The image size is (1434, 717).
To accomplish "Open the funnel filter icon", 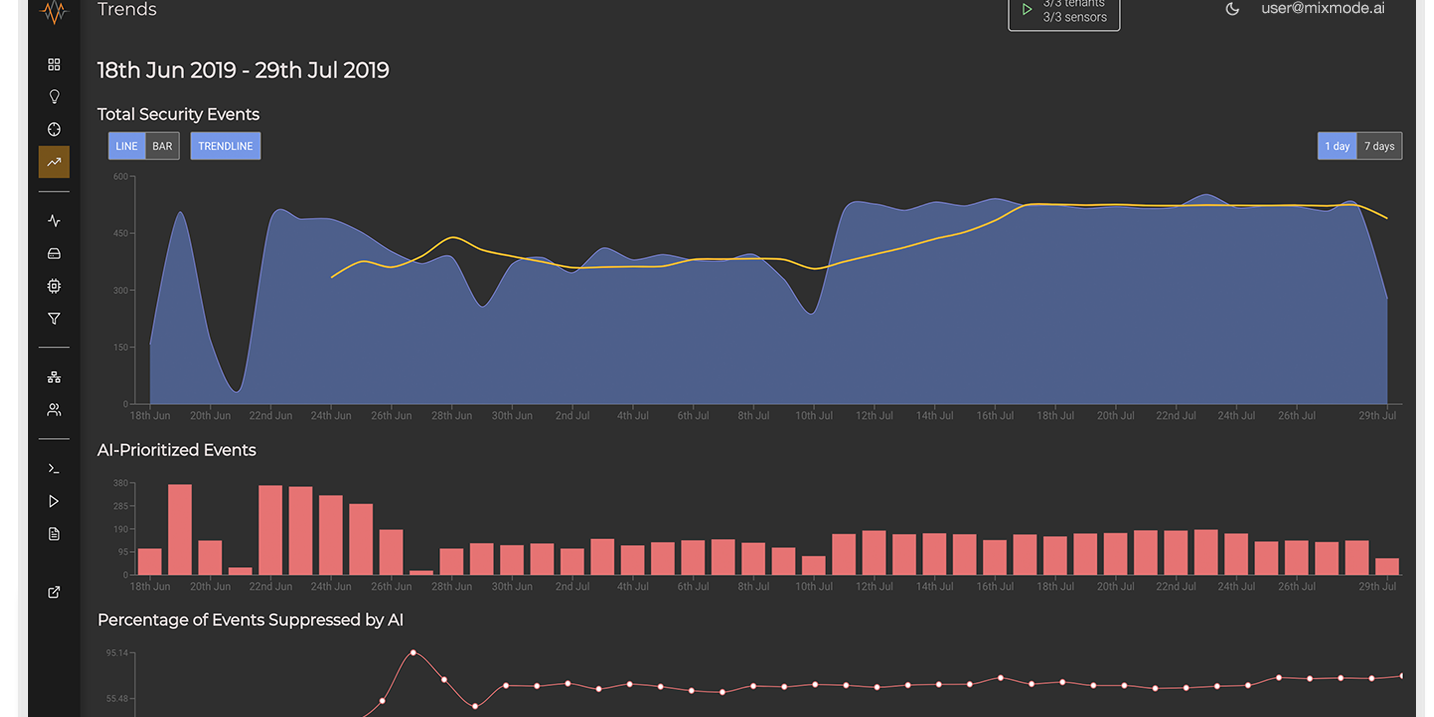I will [54, 319].
